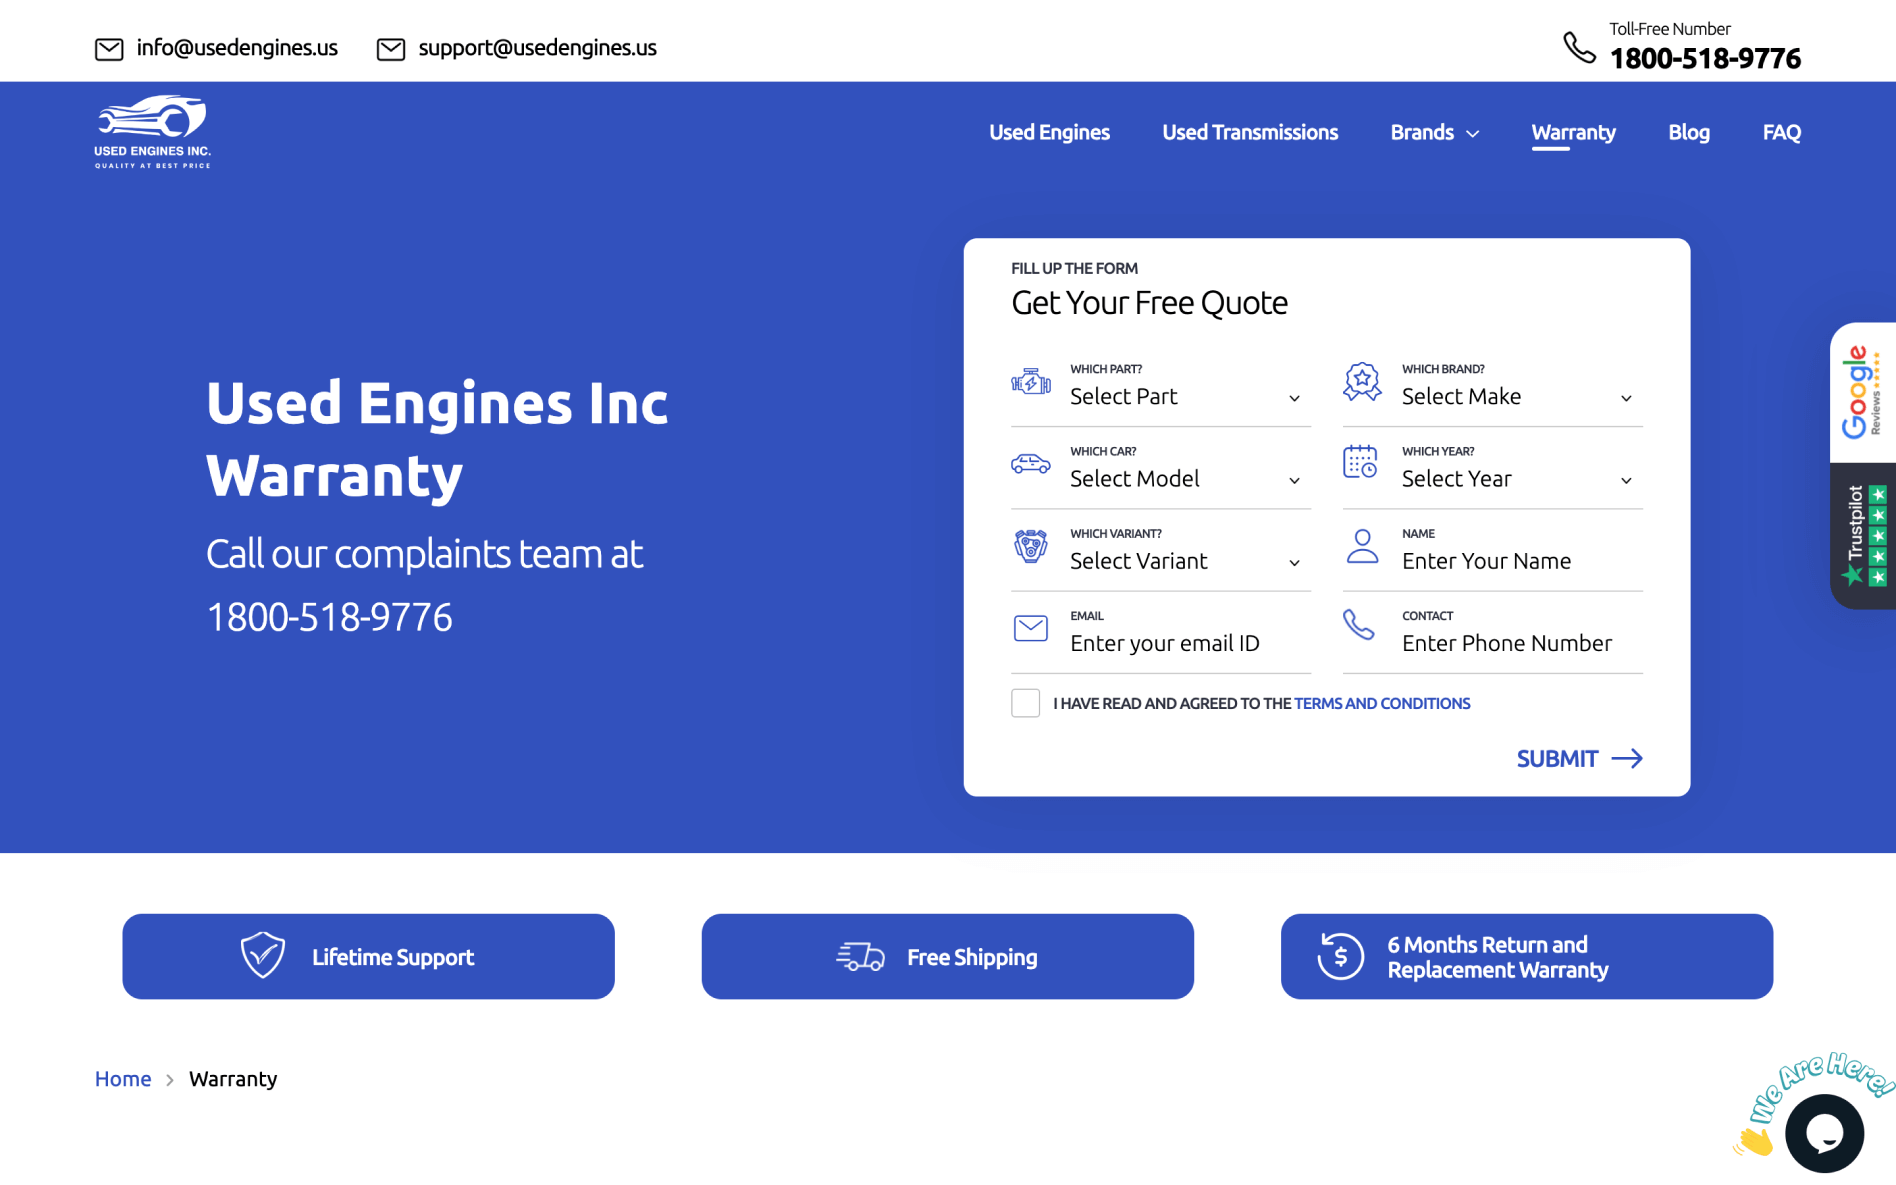Click the Lifetime Support shield icon
The width and height of the screenshot is (1896, 1185).
(263, 956)
